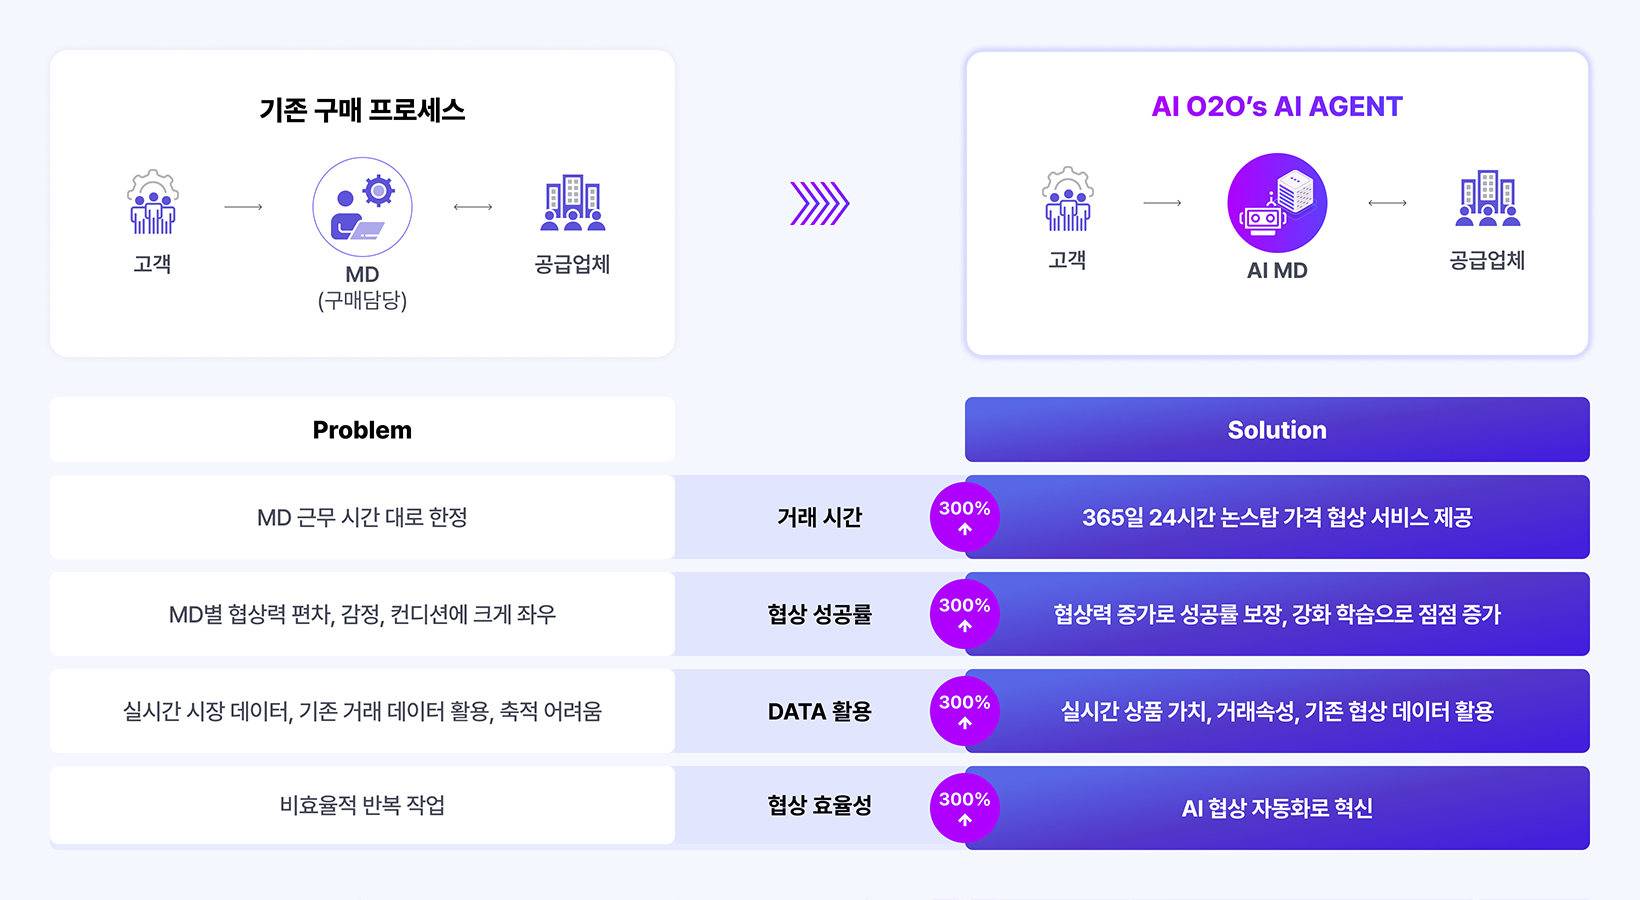Click the MD 근무 시간 대로 한정 row

362,517
